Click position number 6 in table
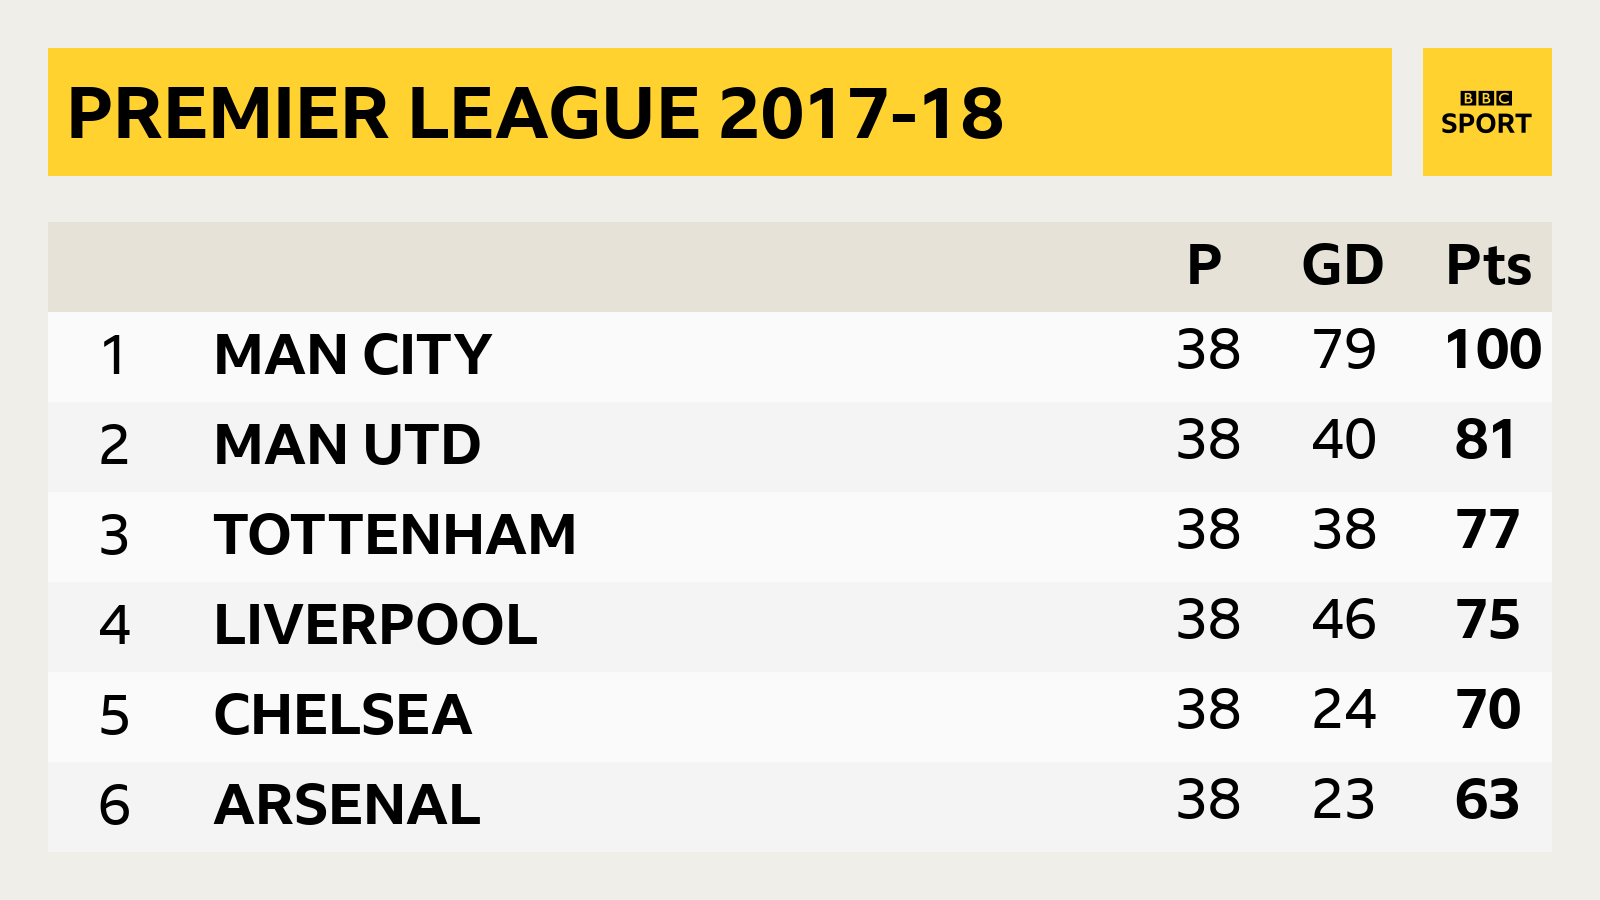 pos(114,806)
